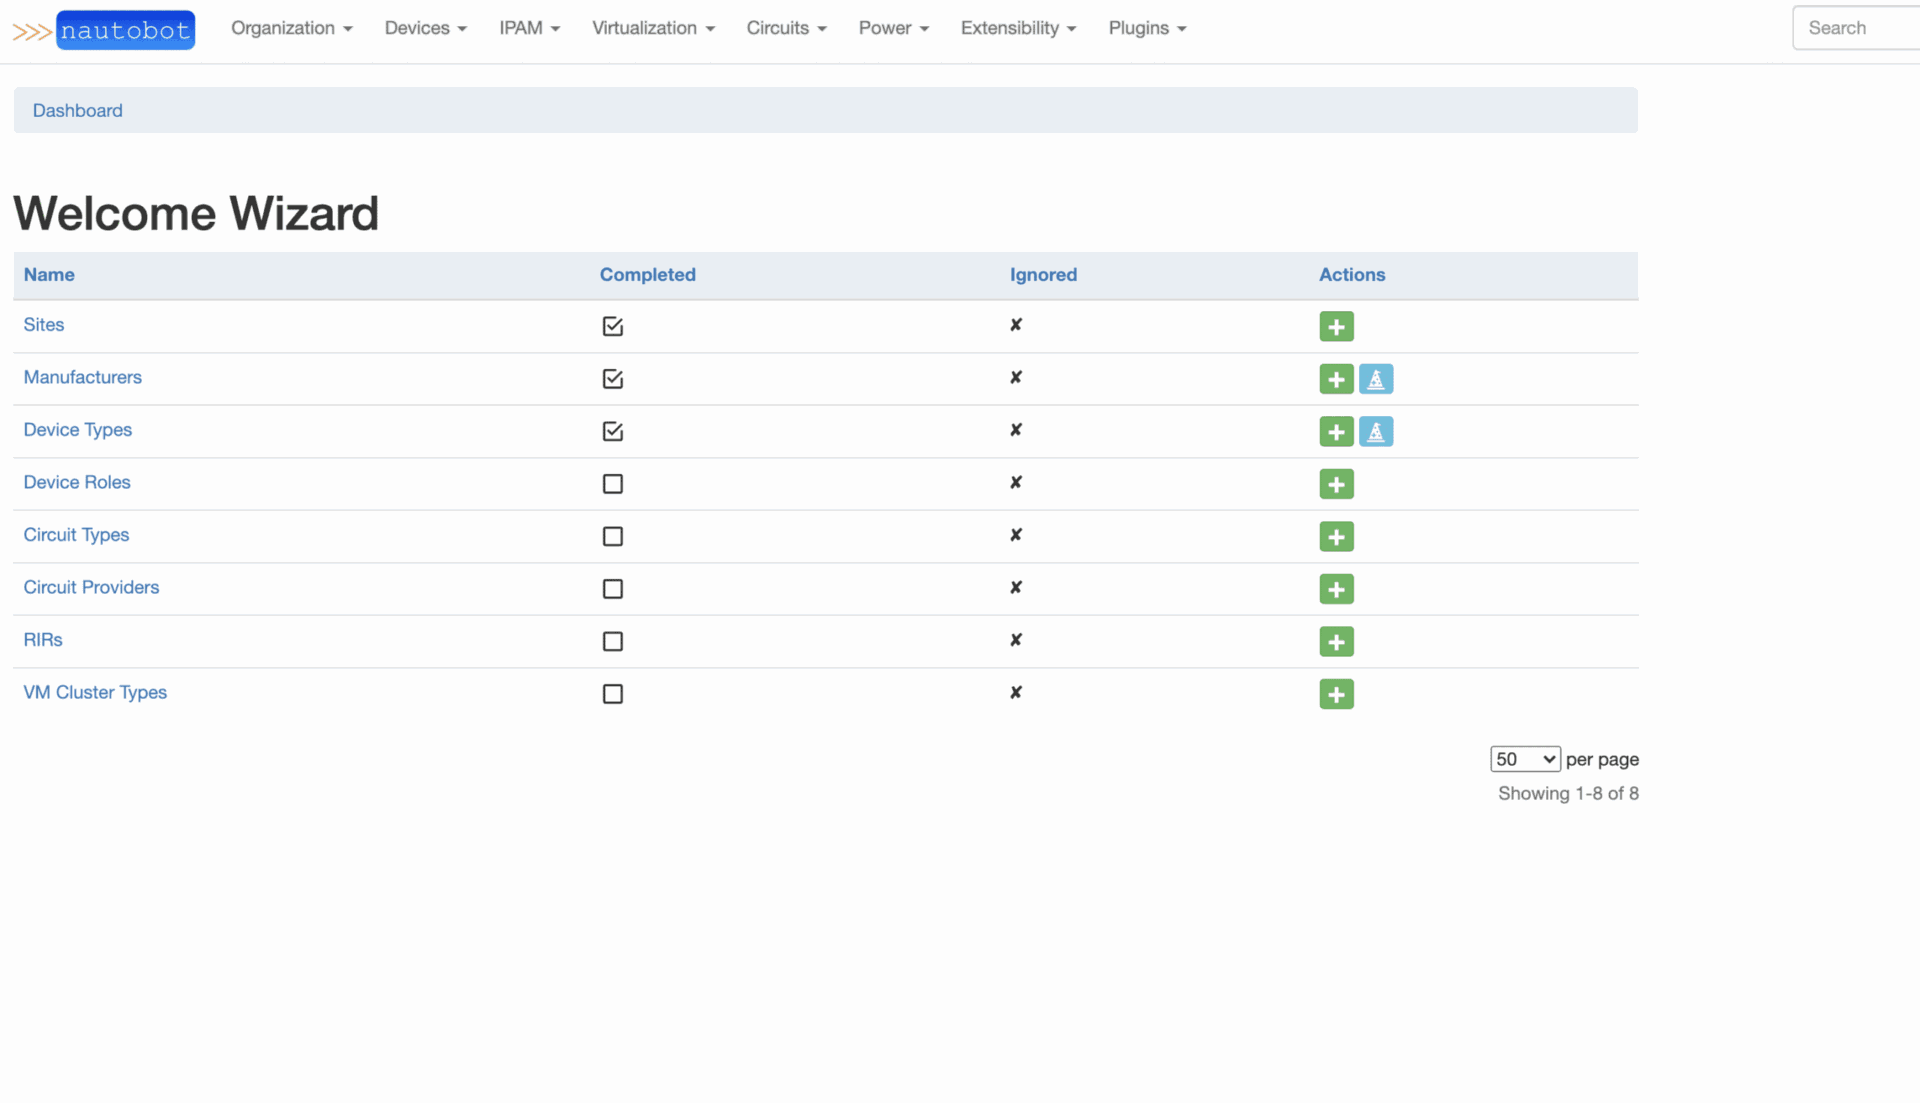
Task: Click the Ignored X mark for Circuit Providers
Action: [1016, 588]
